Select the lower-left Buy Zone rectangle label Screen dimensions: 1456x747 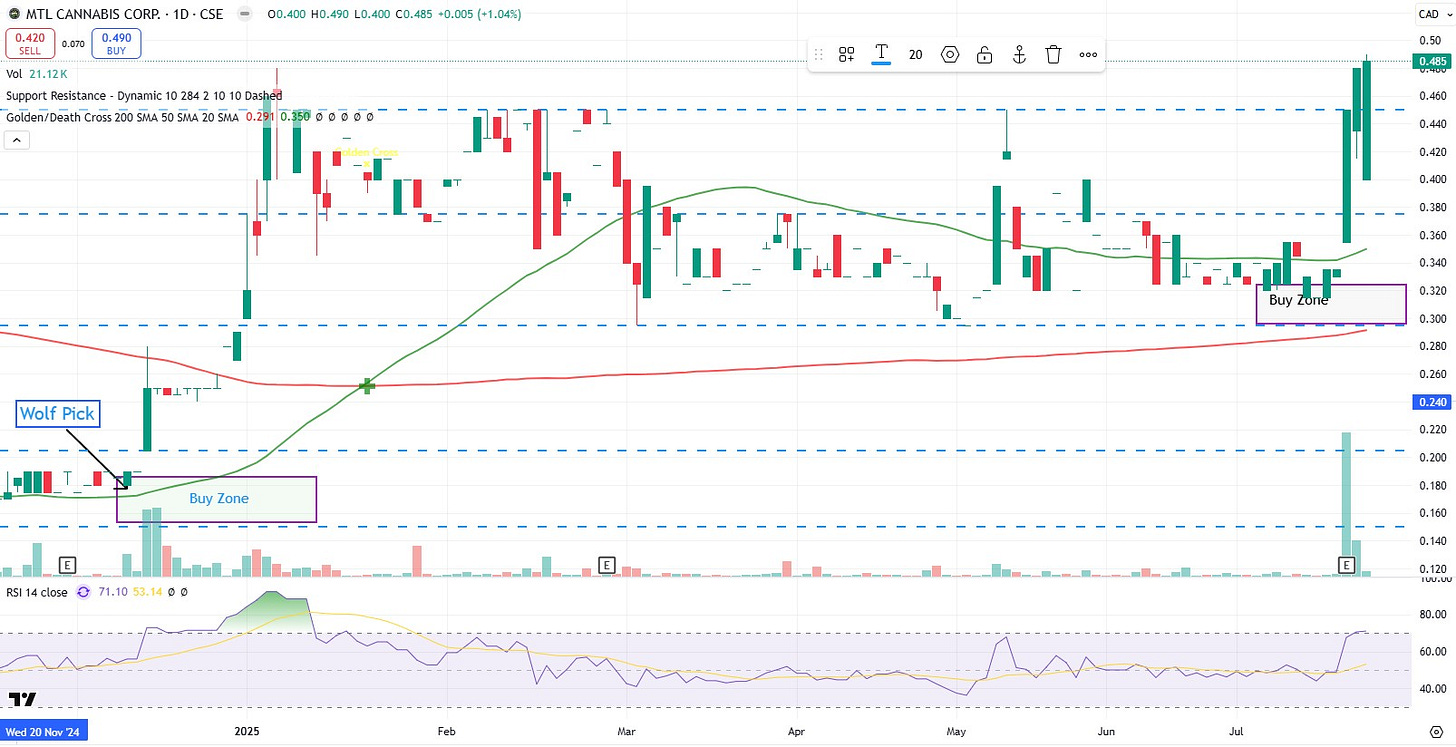click(x=219, y=498)
